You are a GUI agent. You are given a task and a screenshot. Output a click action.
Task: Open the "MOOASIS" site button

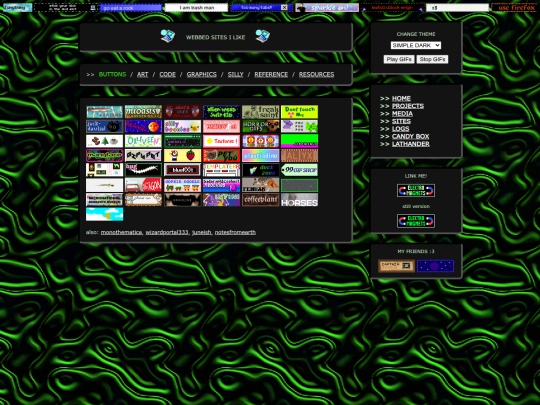tap(143, 112)
